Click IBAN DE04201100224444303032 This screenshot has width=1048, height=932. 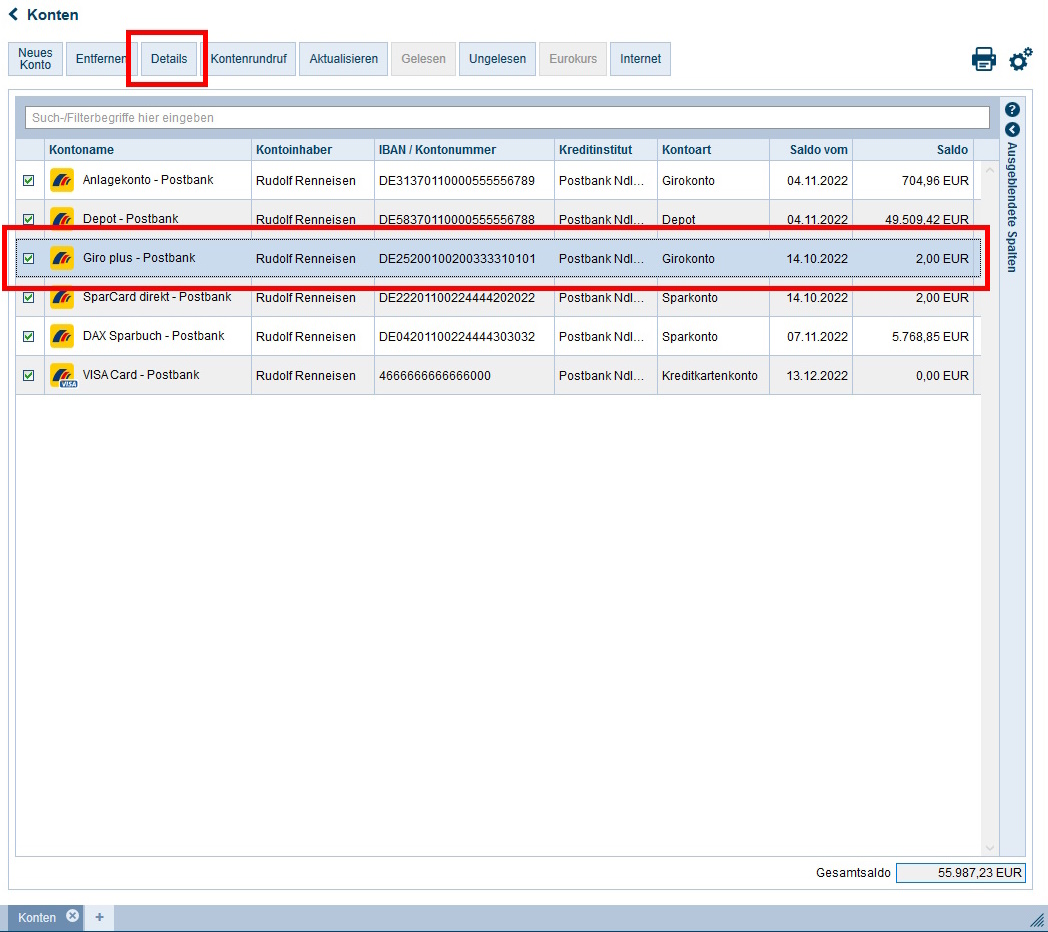pos(456,336)
